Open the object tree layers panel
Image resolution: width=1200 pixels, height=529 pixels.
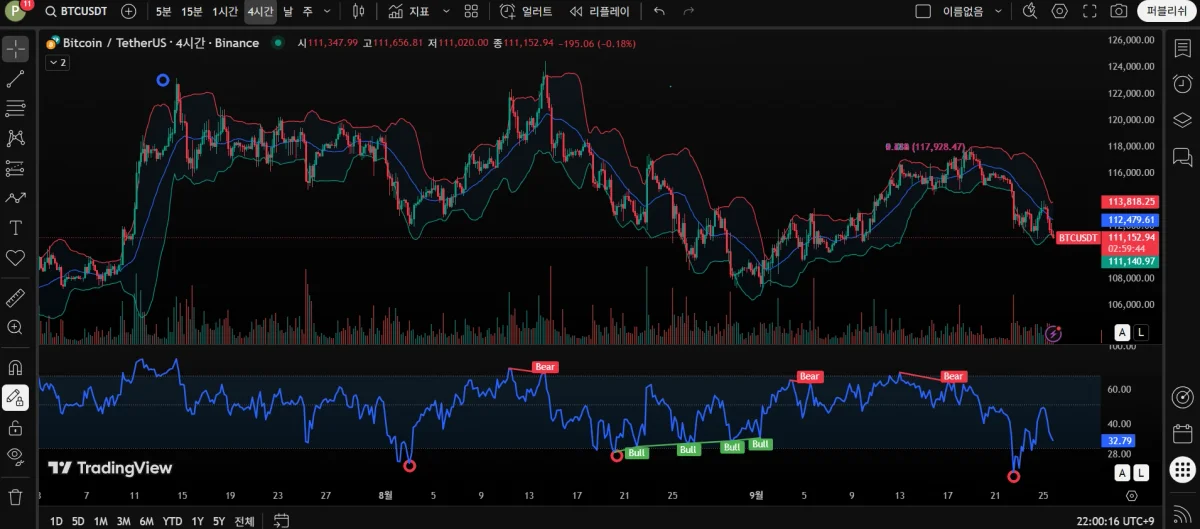tap(1182, 120)
